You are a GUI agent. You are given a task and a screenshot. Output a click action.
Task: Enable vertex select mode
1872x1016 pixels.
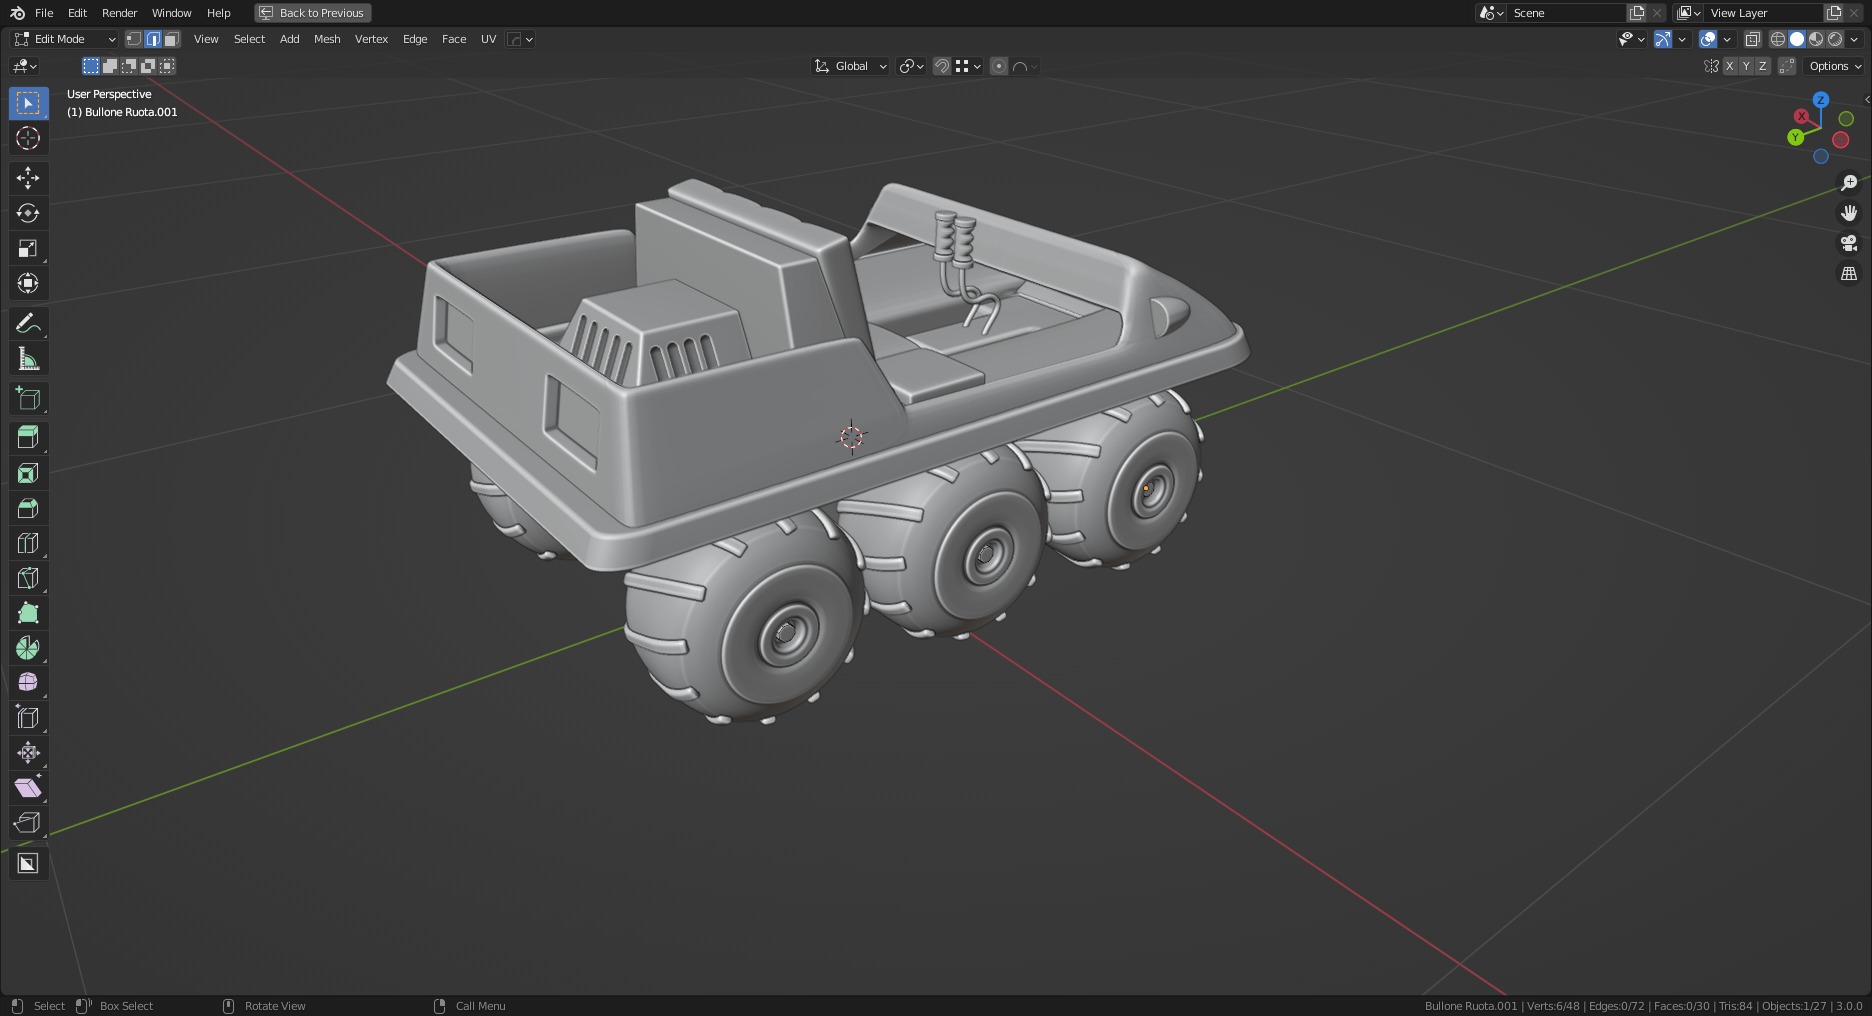click(x=133, y=39)
